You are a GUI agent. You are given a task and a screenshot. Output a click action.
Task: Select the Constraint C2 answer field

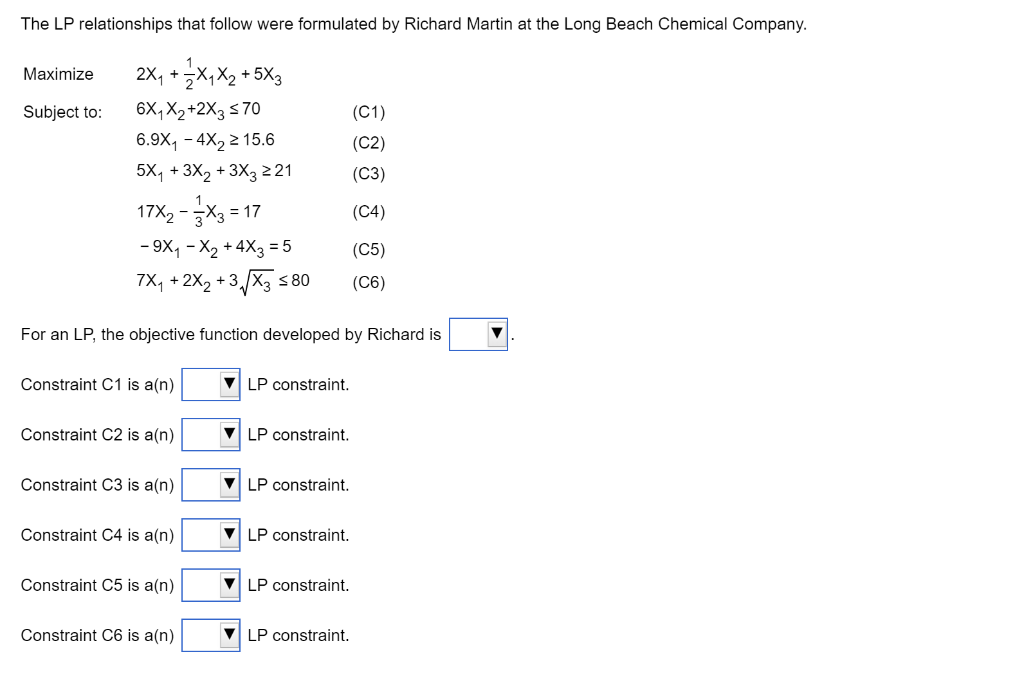click(x=210, y=434)
